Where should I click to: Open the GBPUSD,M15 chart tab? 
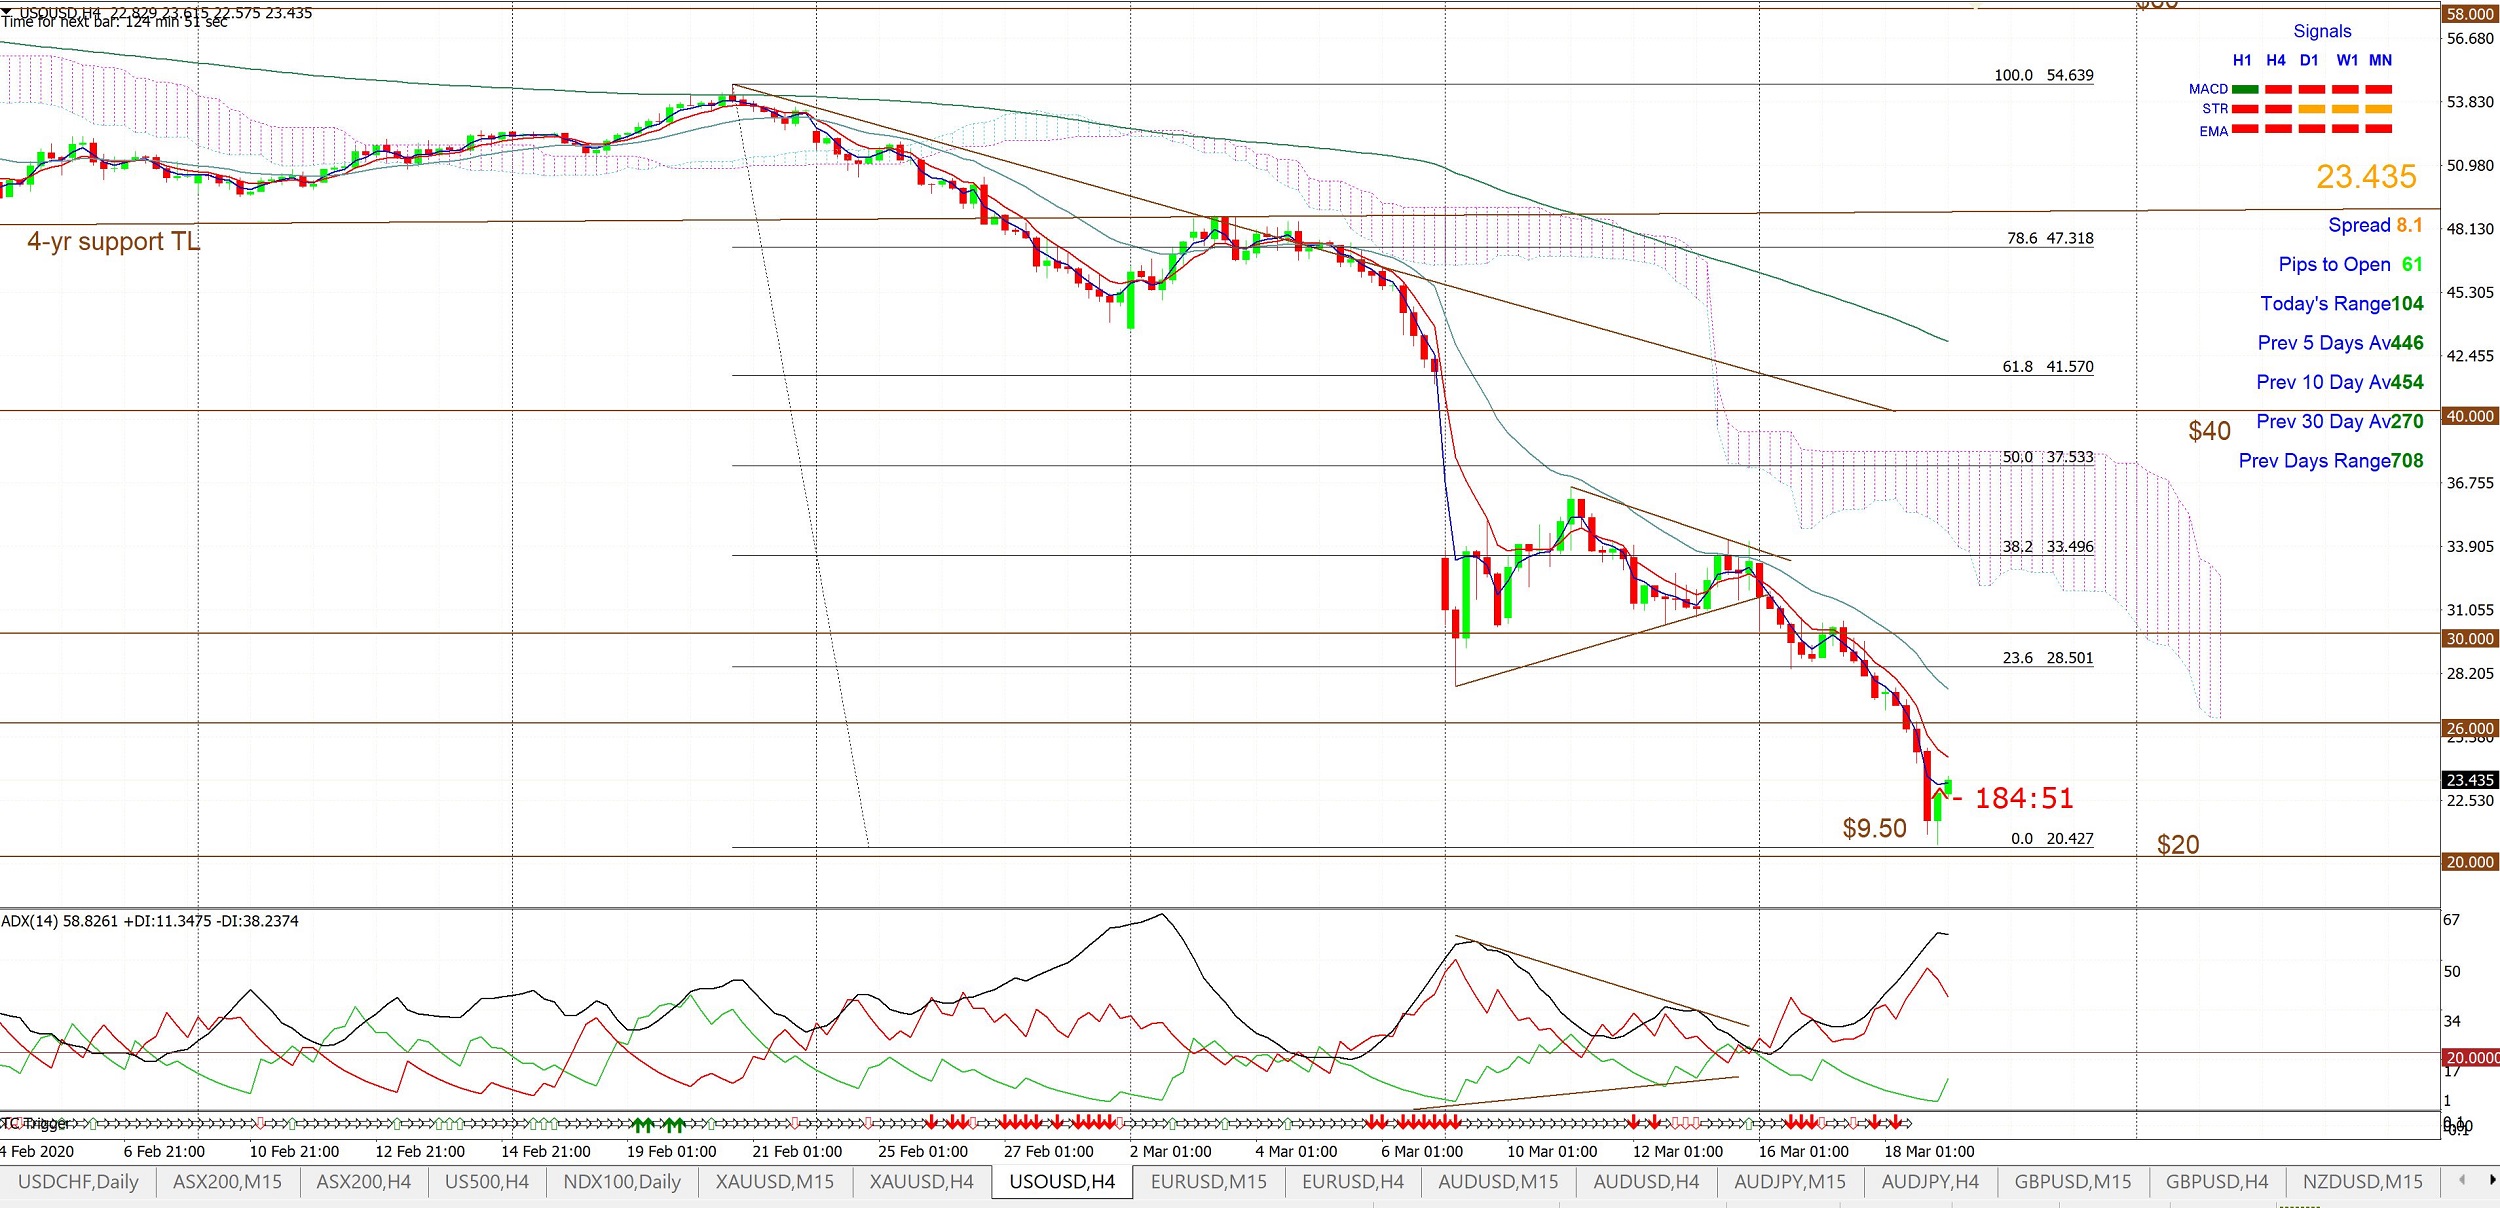[x=2073, y=1182]
